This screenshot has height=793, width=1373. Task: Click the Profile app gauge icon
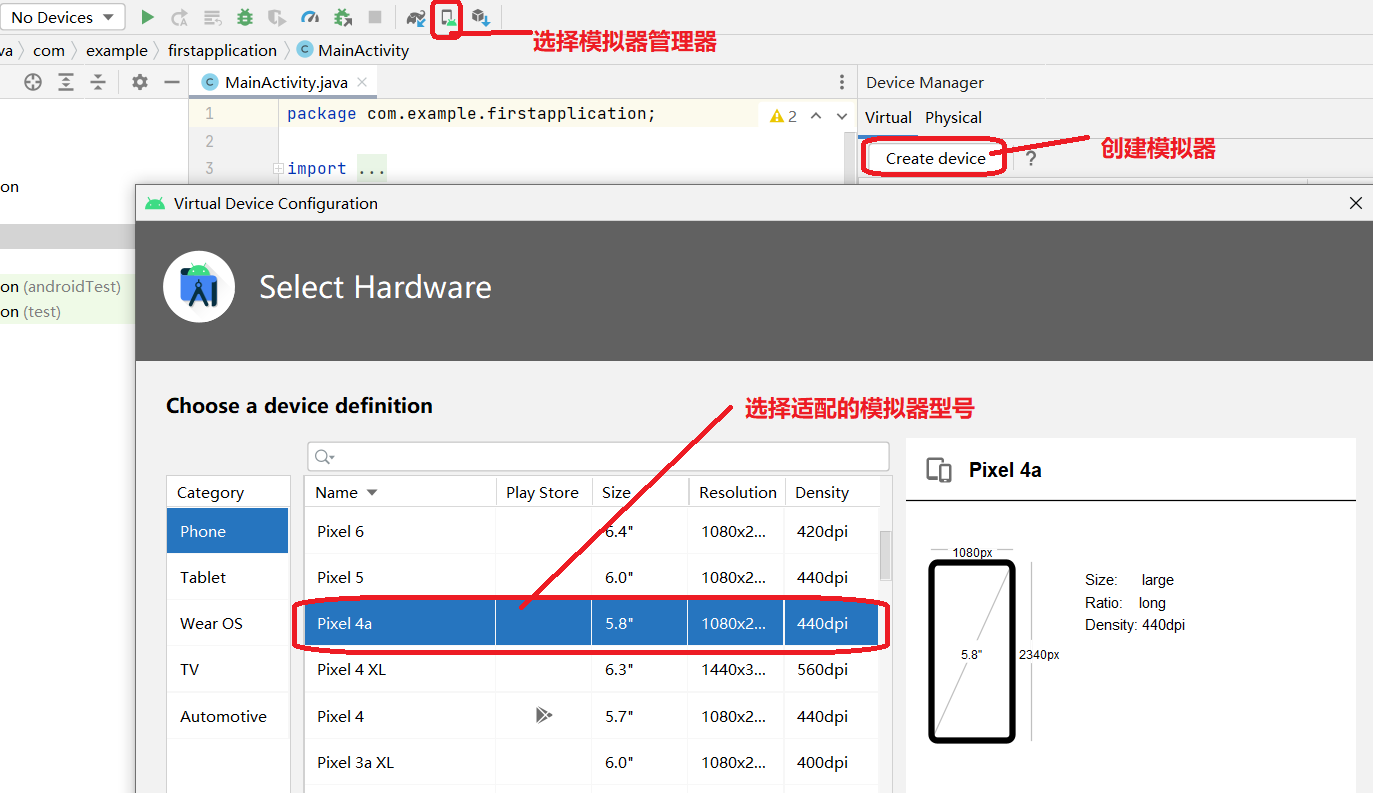tap(310, 17)
